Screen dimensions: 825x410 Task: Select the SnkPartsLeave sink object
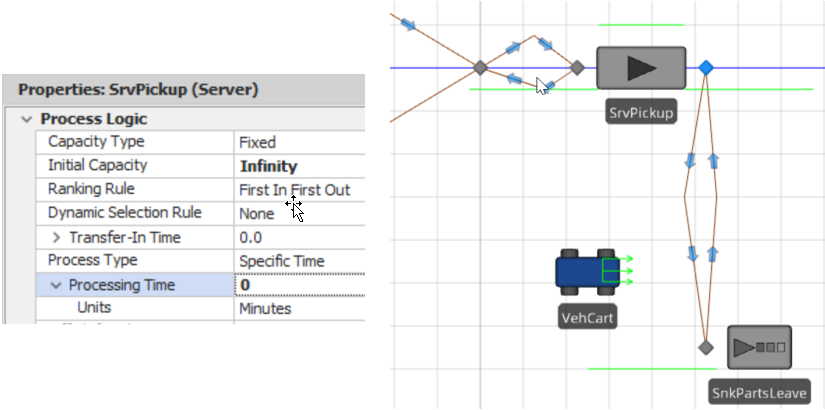(x=759, y=347)
